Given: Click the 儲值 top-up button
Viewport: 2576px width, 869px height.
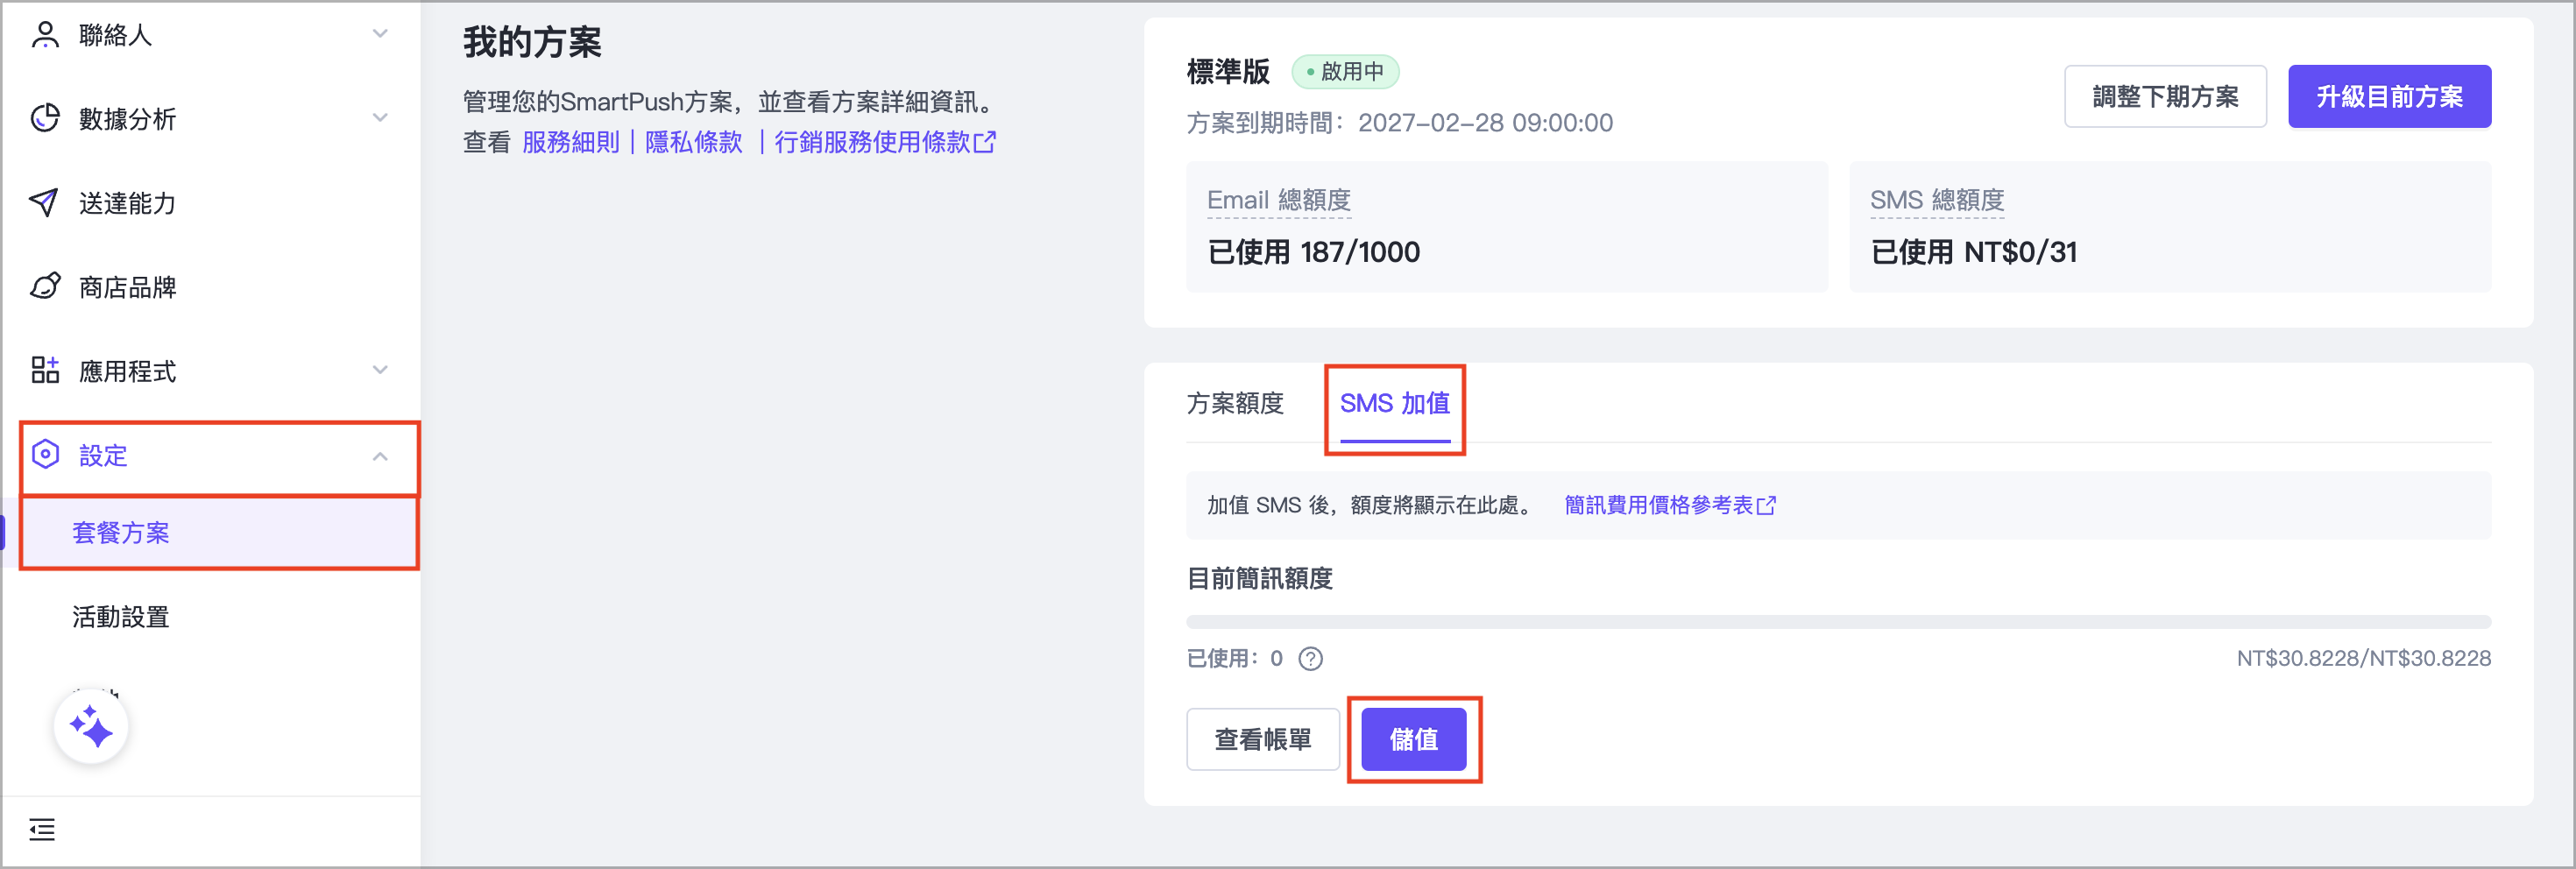Looking at the screenshot, I should [x=1414, y=740].
